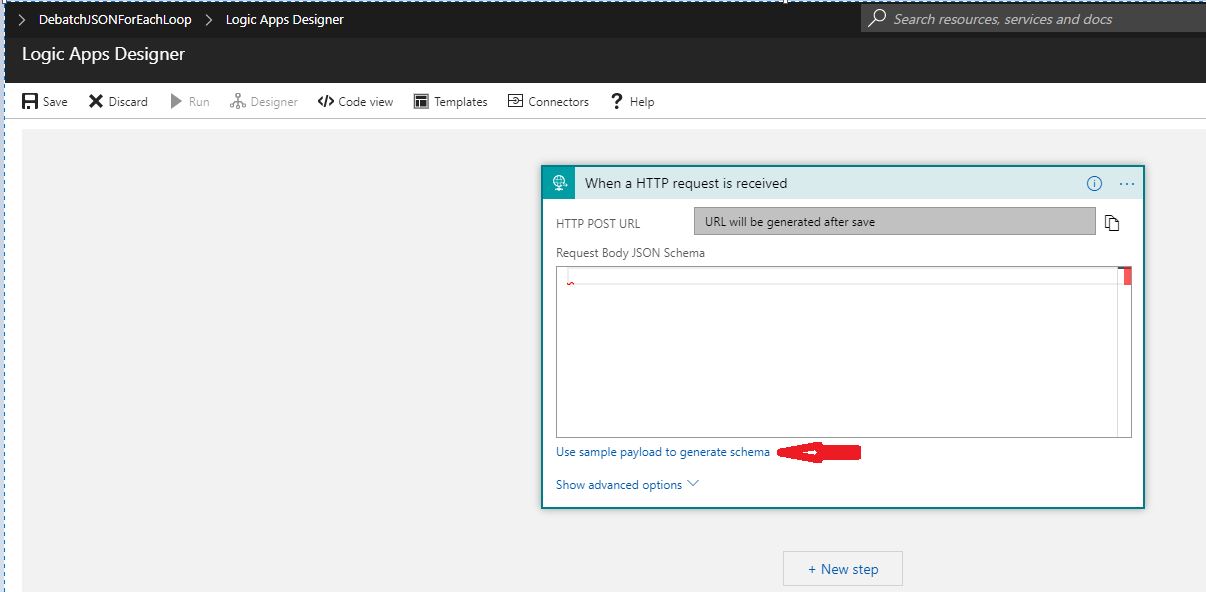
Task: Open the trigger ellipsis menu
Action: pyautogui.click(x=1127, y=183)
